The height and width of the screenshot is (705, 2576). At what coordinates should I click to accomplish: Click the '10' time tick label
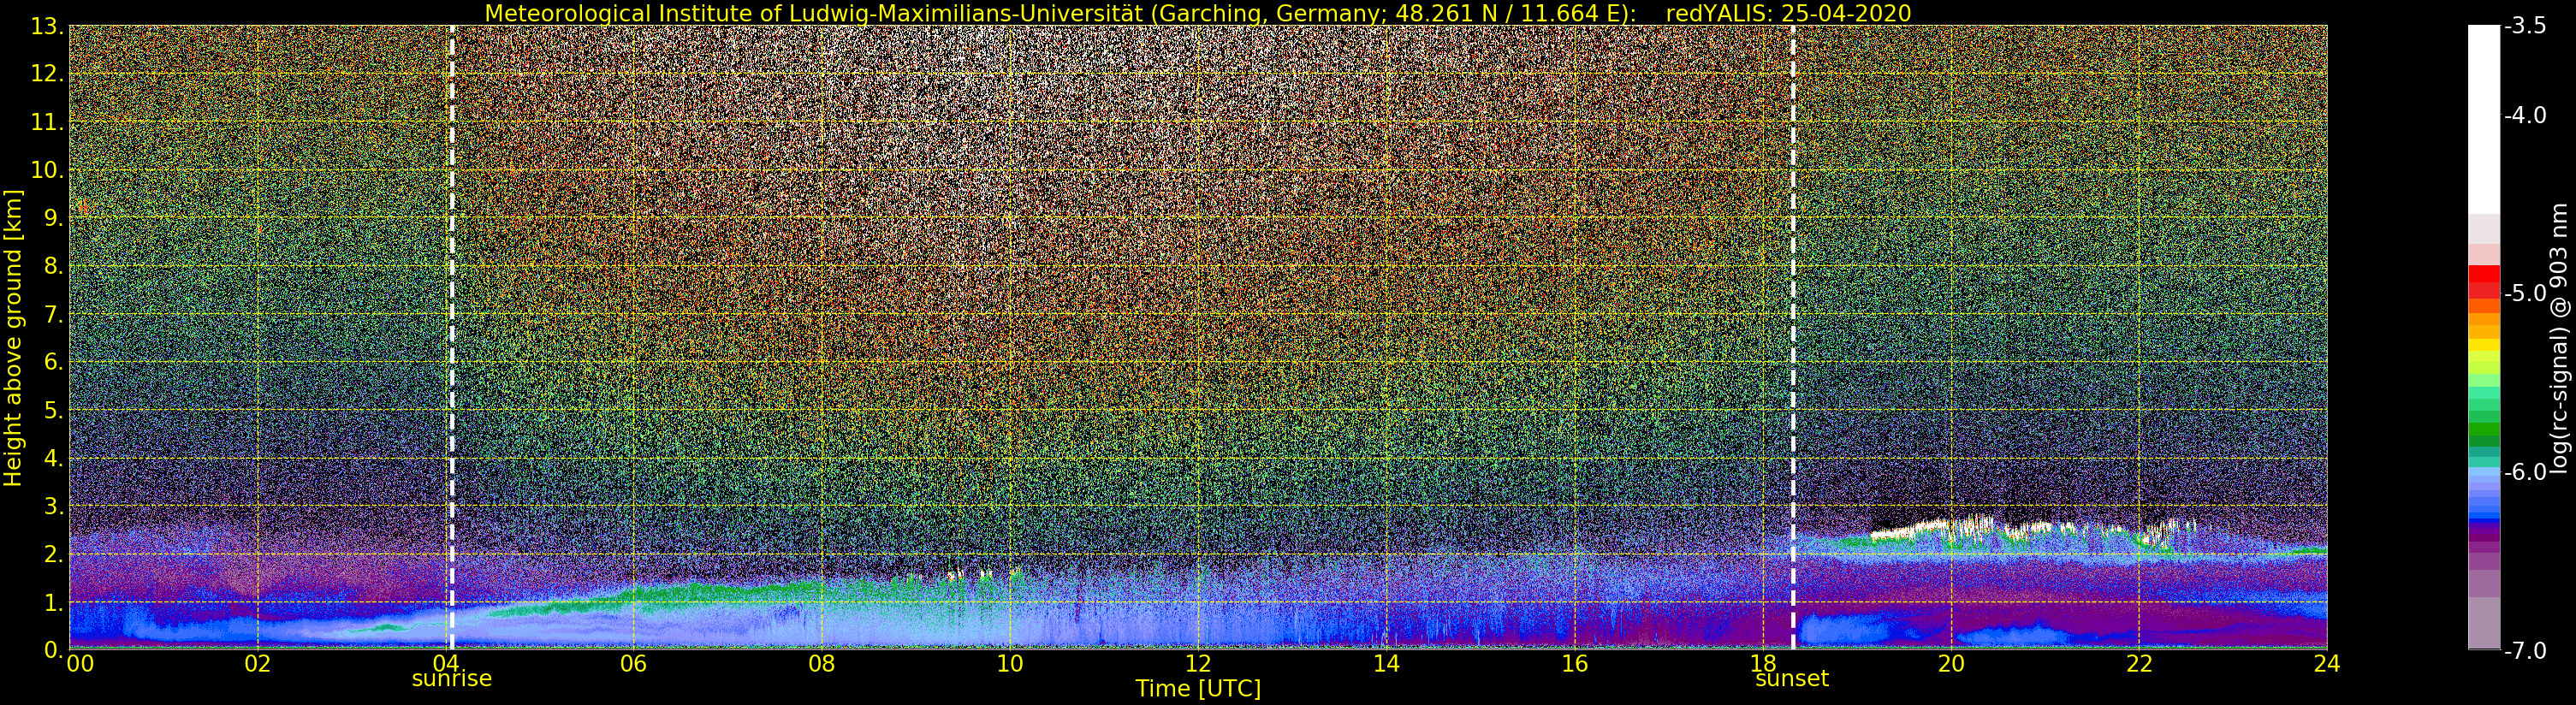pyautogui.click(x=1010, y=663)
